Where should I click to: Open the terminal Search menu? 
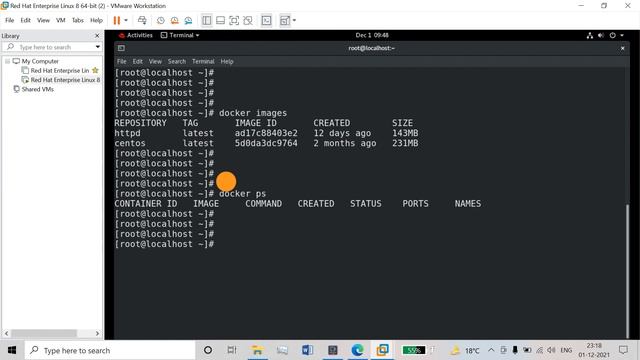pyautogui.click(x=177, y=62)
